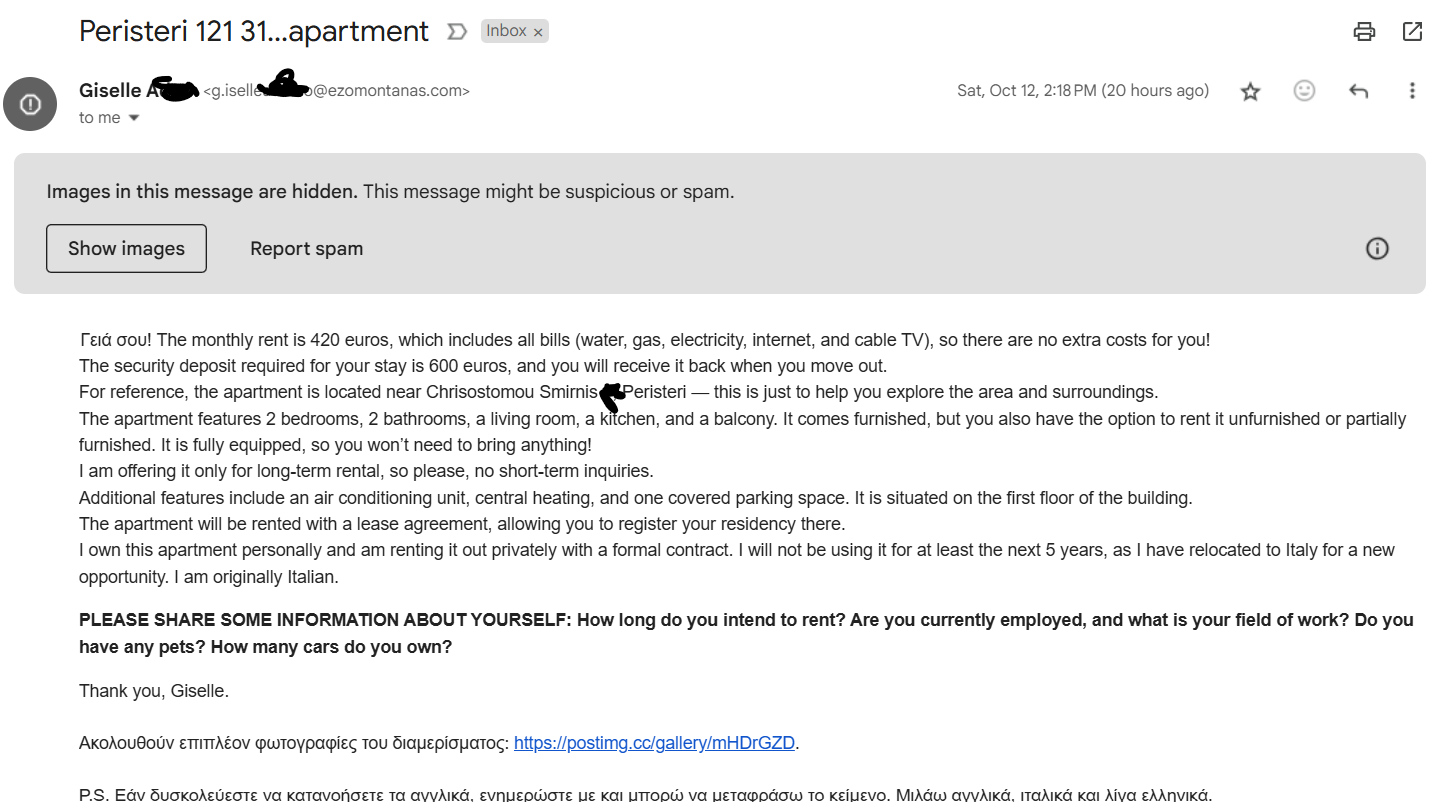Open the postimg.cc gallery link

click(654, 743)
